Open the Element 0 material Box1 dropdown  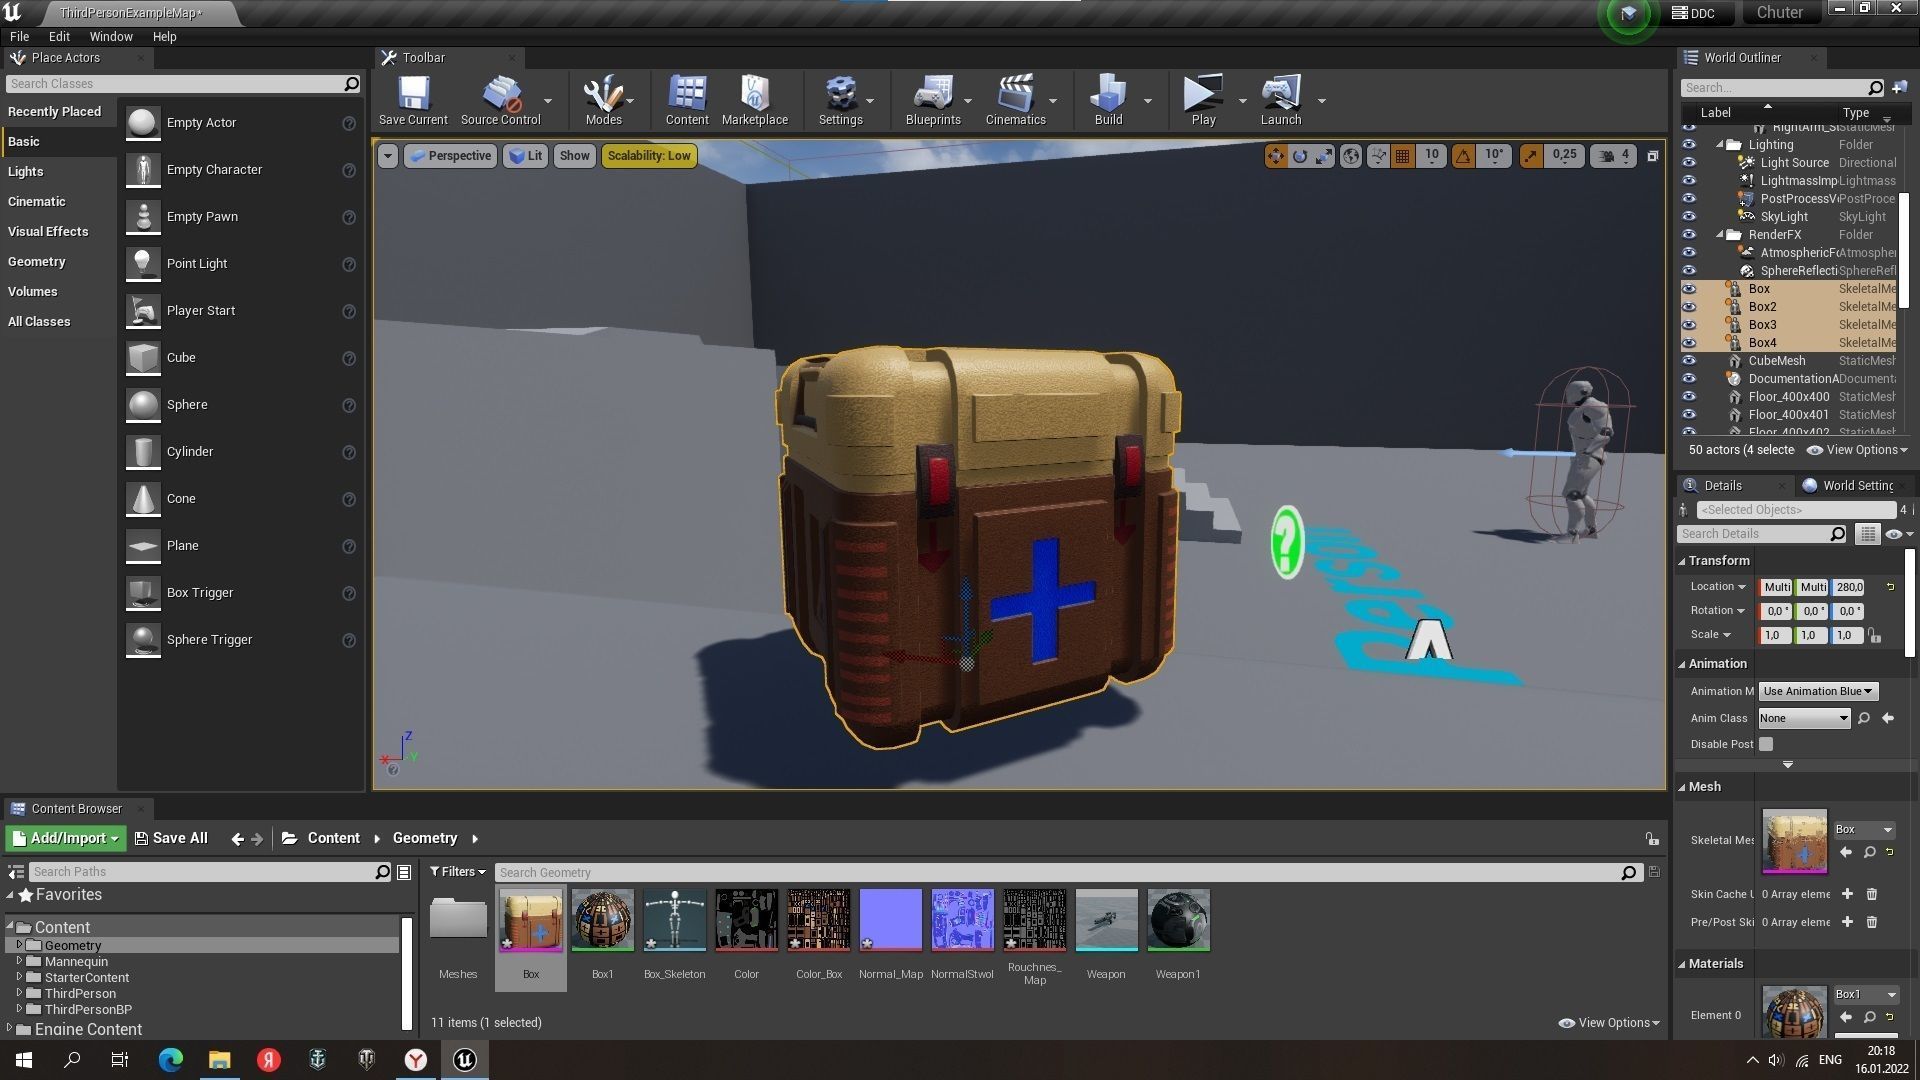click(x=1866, y=994)
